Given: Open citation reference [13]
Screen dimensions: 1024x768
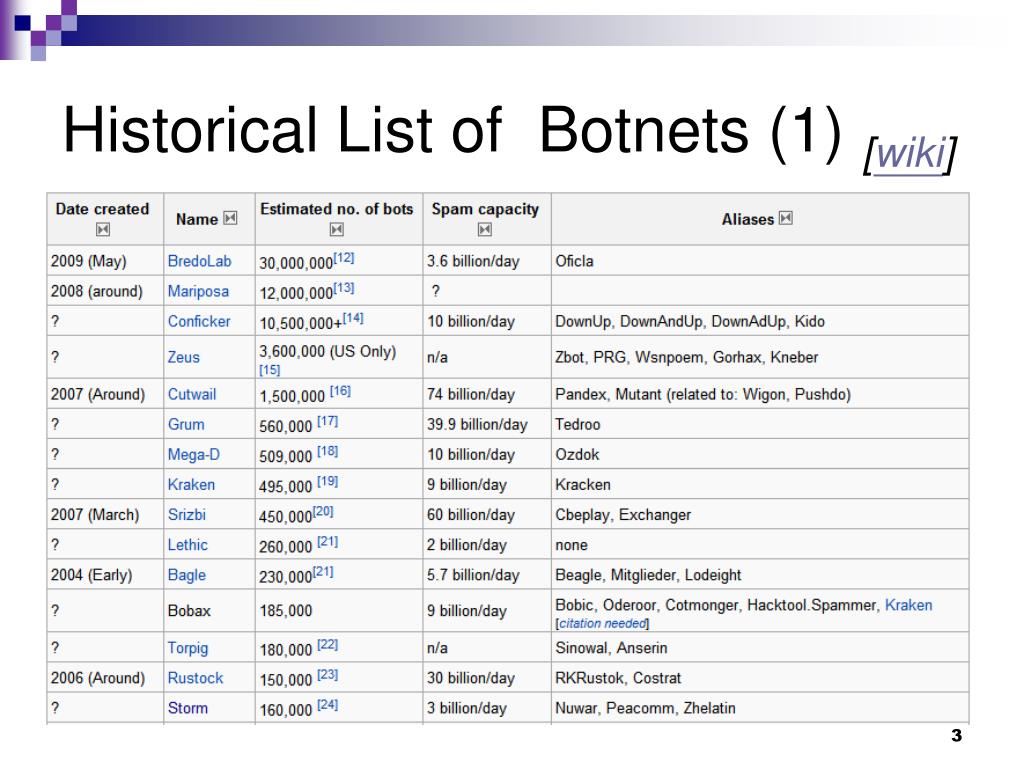Looking at the screenshot, I should pos(344,288).
